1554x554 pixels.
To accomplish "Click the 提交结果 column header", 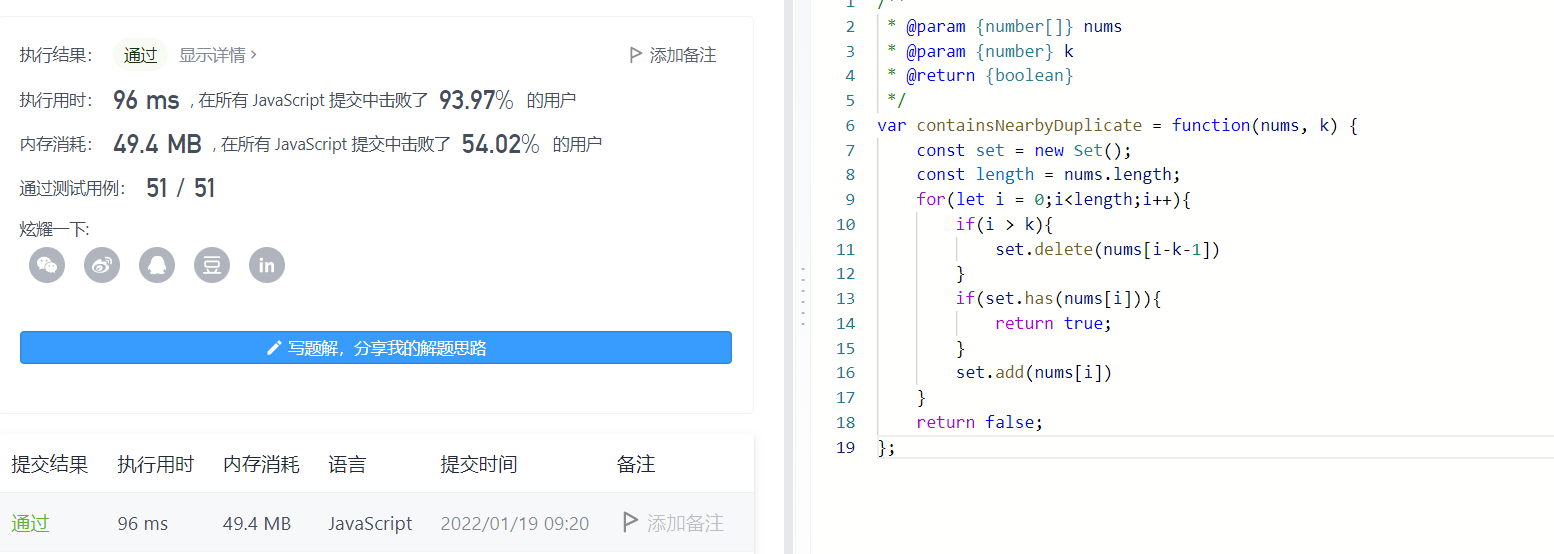I will [50, 464].
